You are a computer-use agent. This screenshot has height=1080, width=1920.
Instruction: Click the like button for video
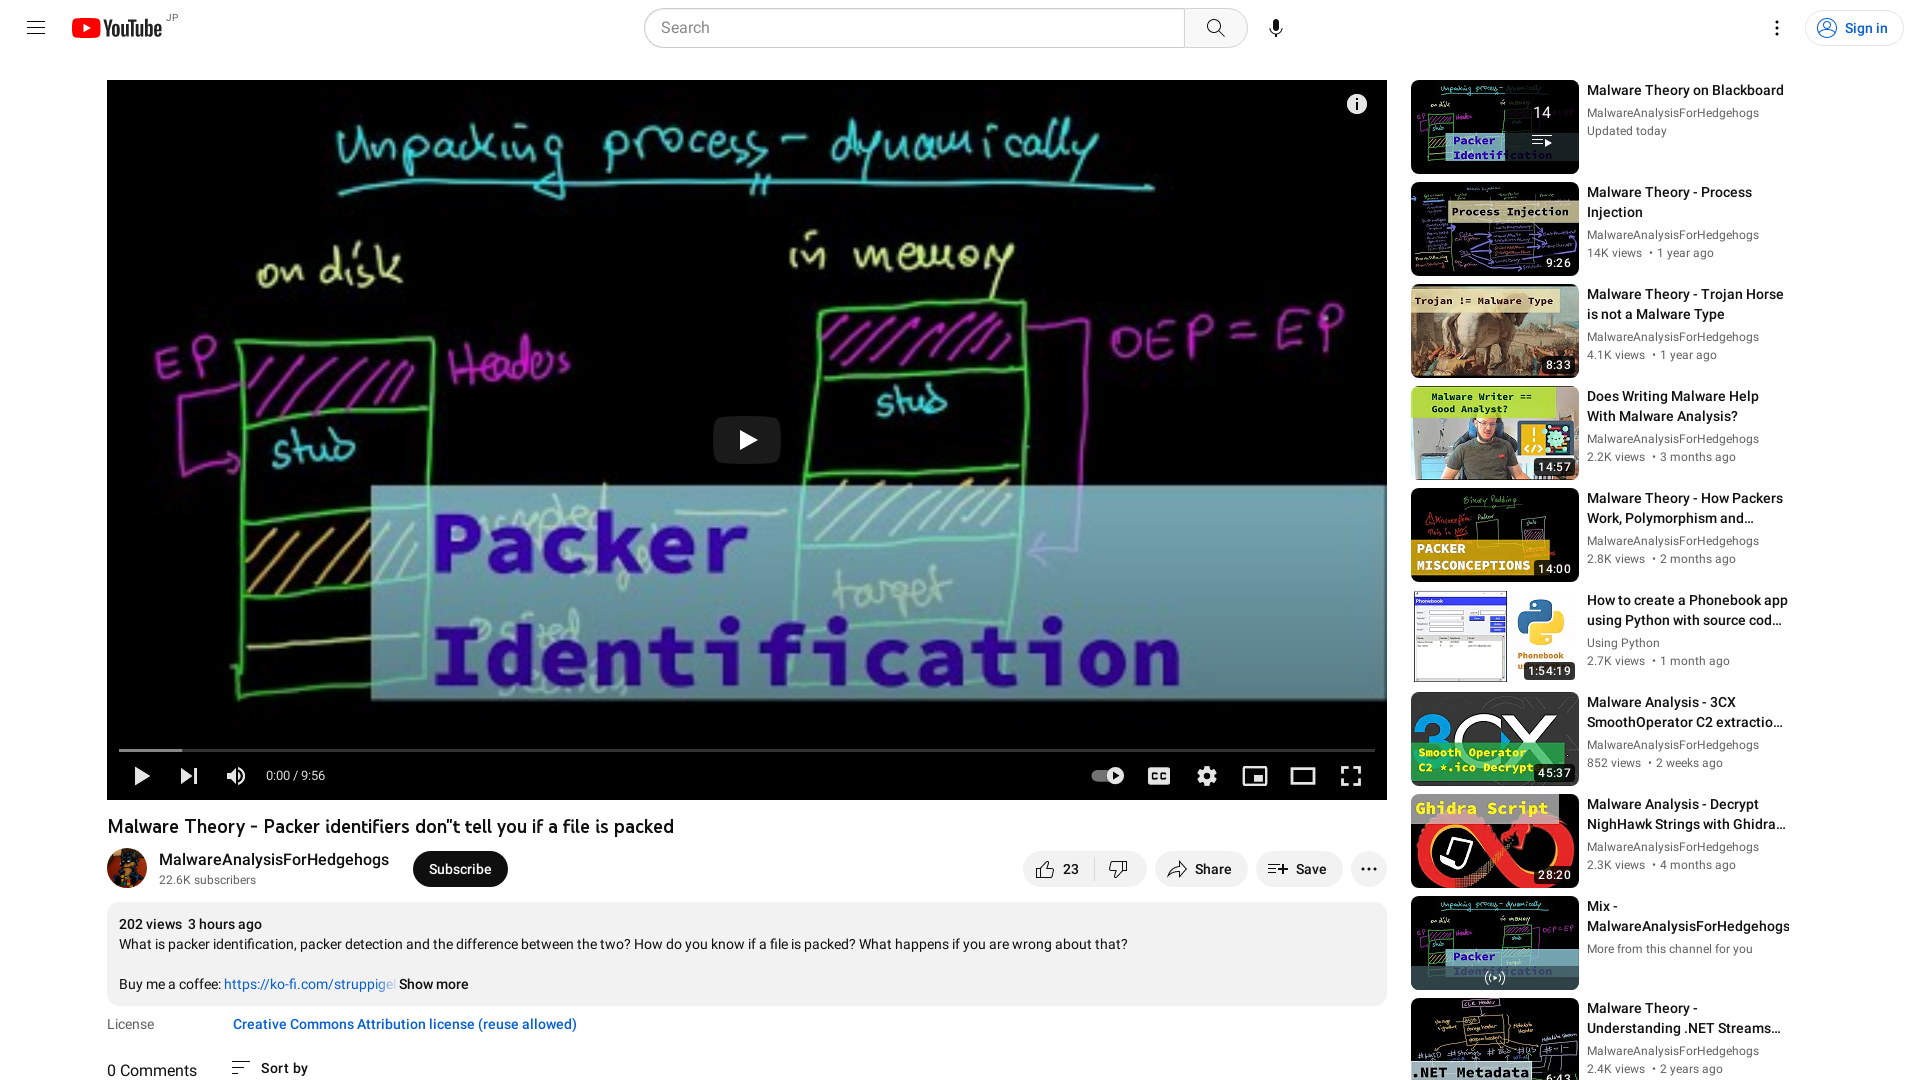coord(1044,868)
